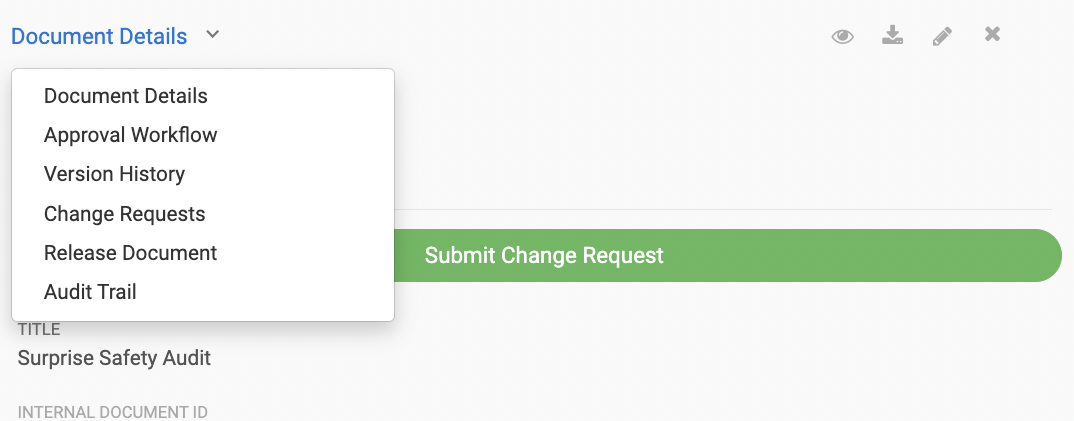The height and width of the screenshot is (421, 1074).
Task: Preview the document using the eye icon
Action: tap(842, 36)
